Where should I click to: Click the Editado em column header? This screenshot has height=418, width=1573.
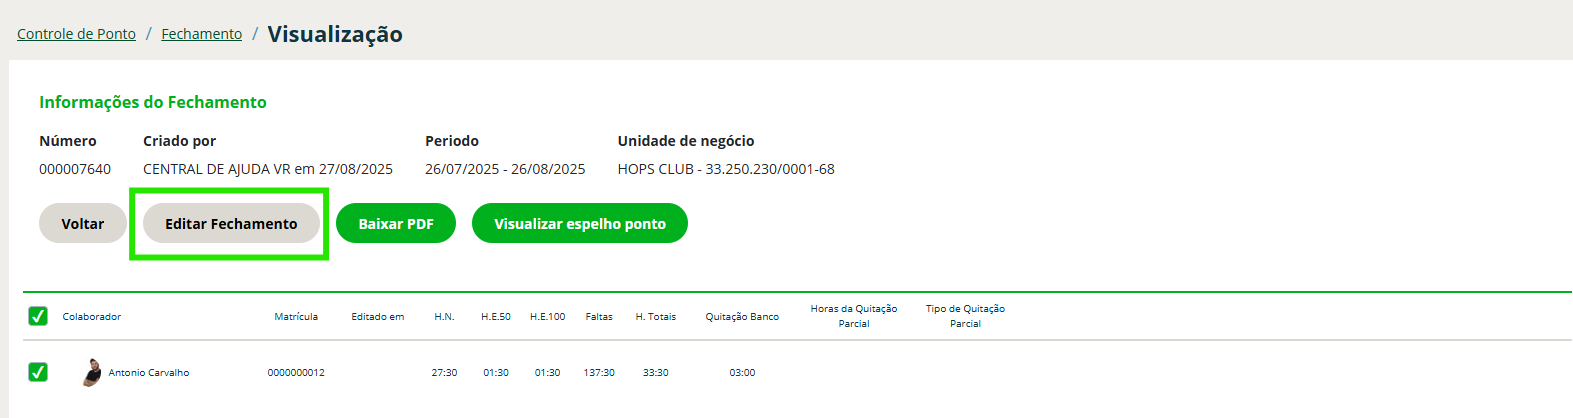click(x=378, y=316)
